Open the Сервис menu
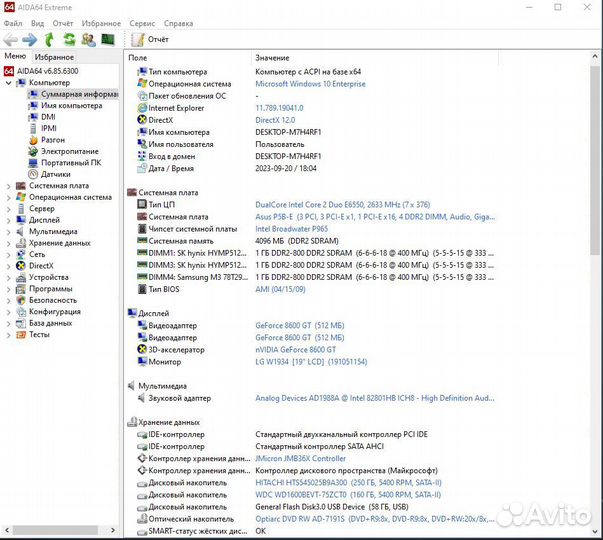This screenshot has height=540, width=603. (x=142, y=23)
